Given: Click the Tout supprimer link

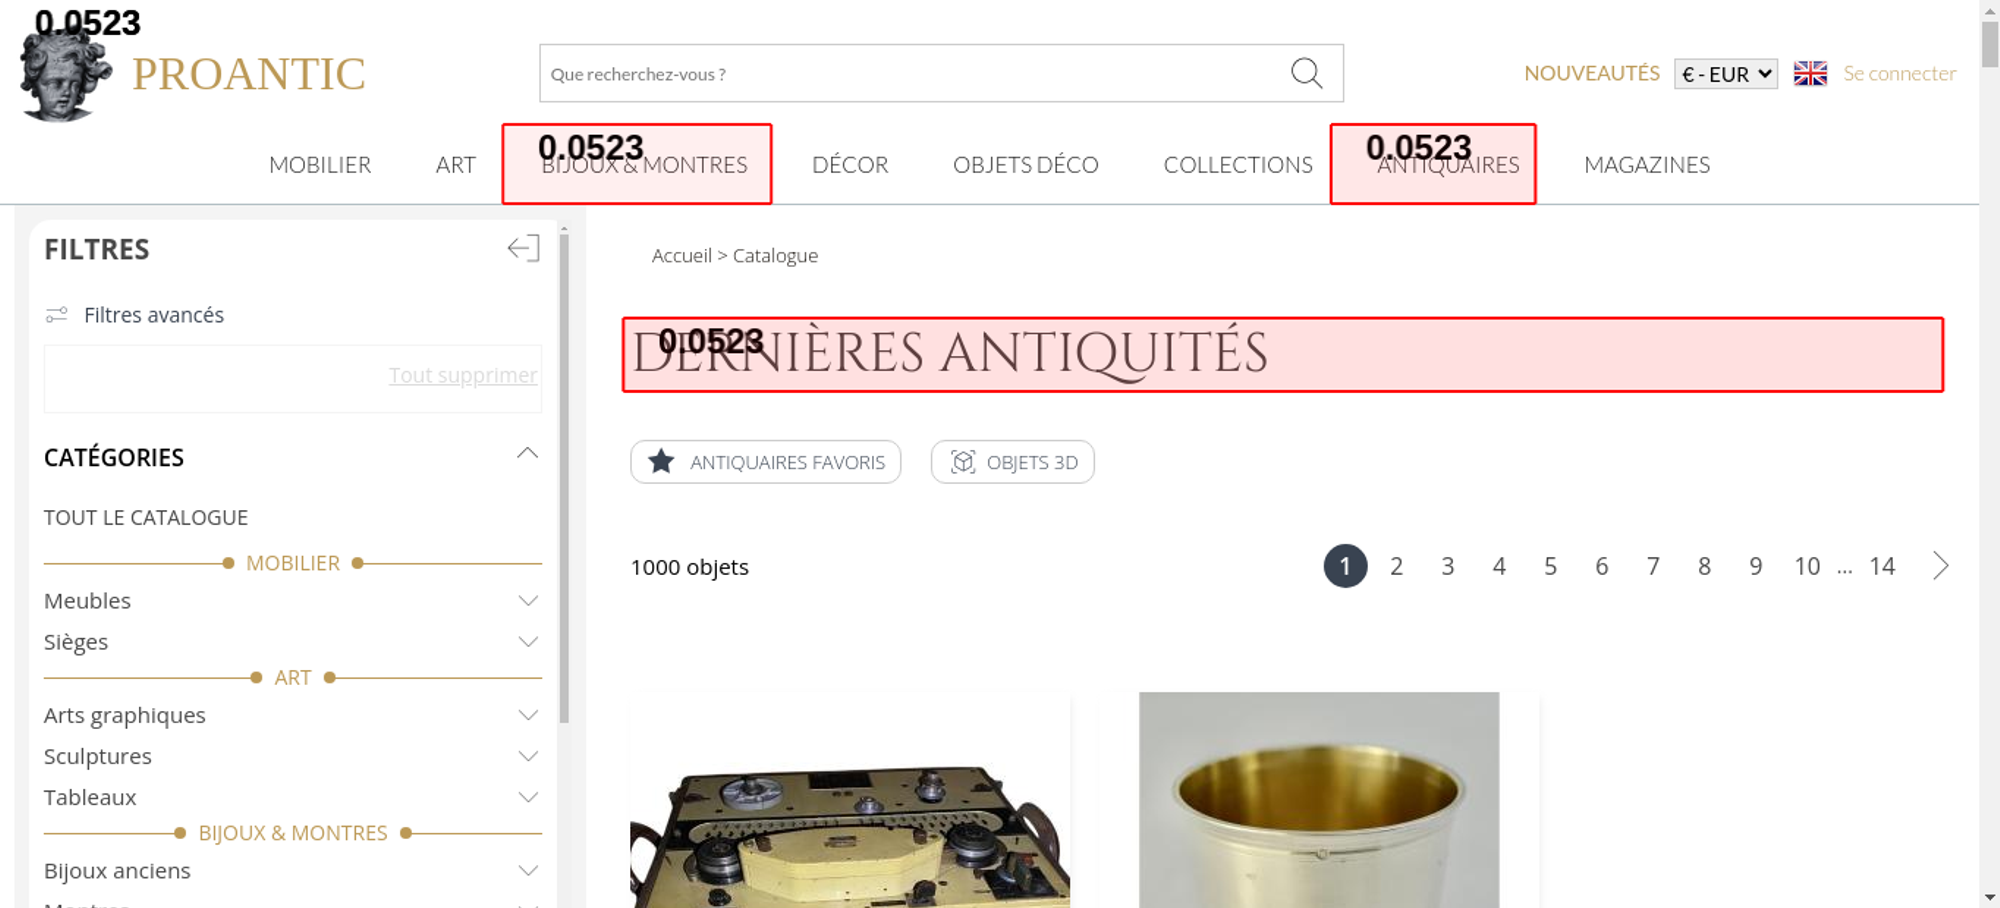Looking at the screenshot, I should [x=463, y=375].
